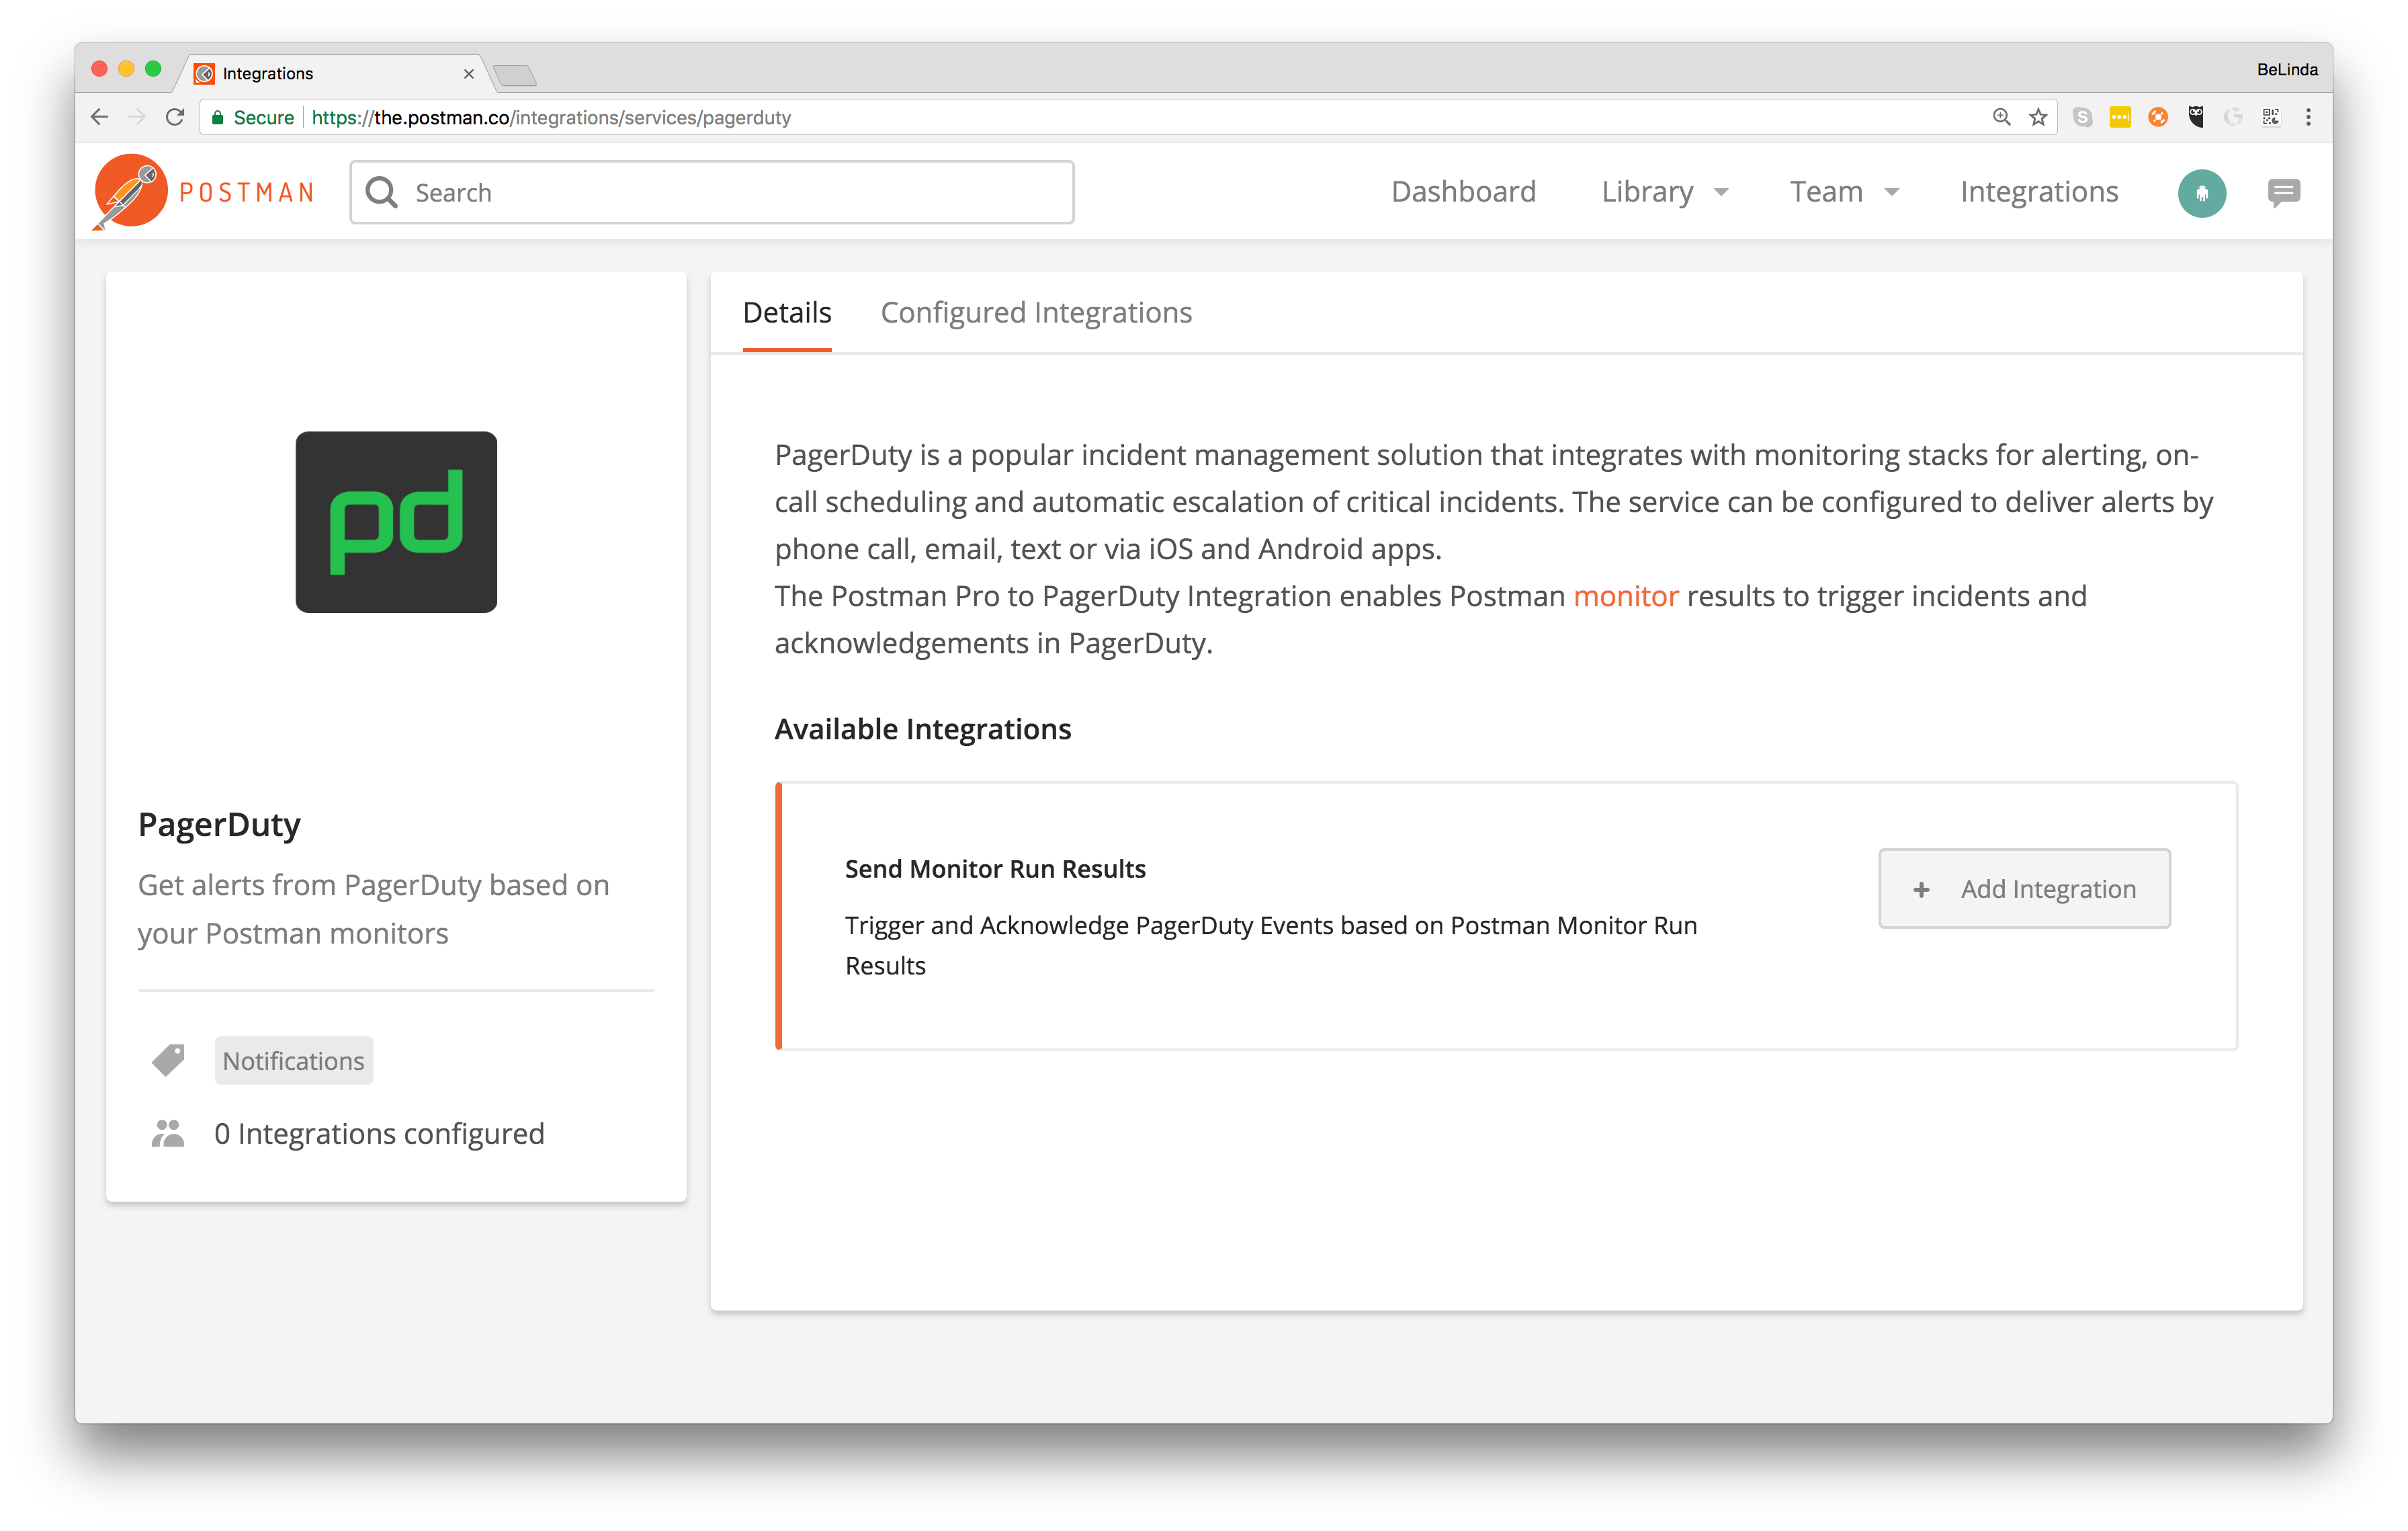Click the PagerDuty logo image
The image size is (2408, 1531).
click(x=395, y=522)
